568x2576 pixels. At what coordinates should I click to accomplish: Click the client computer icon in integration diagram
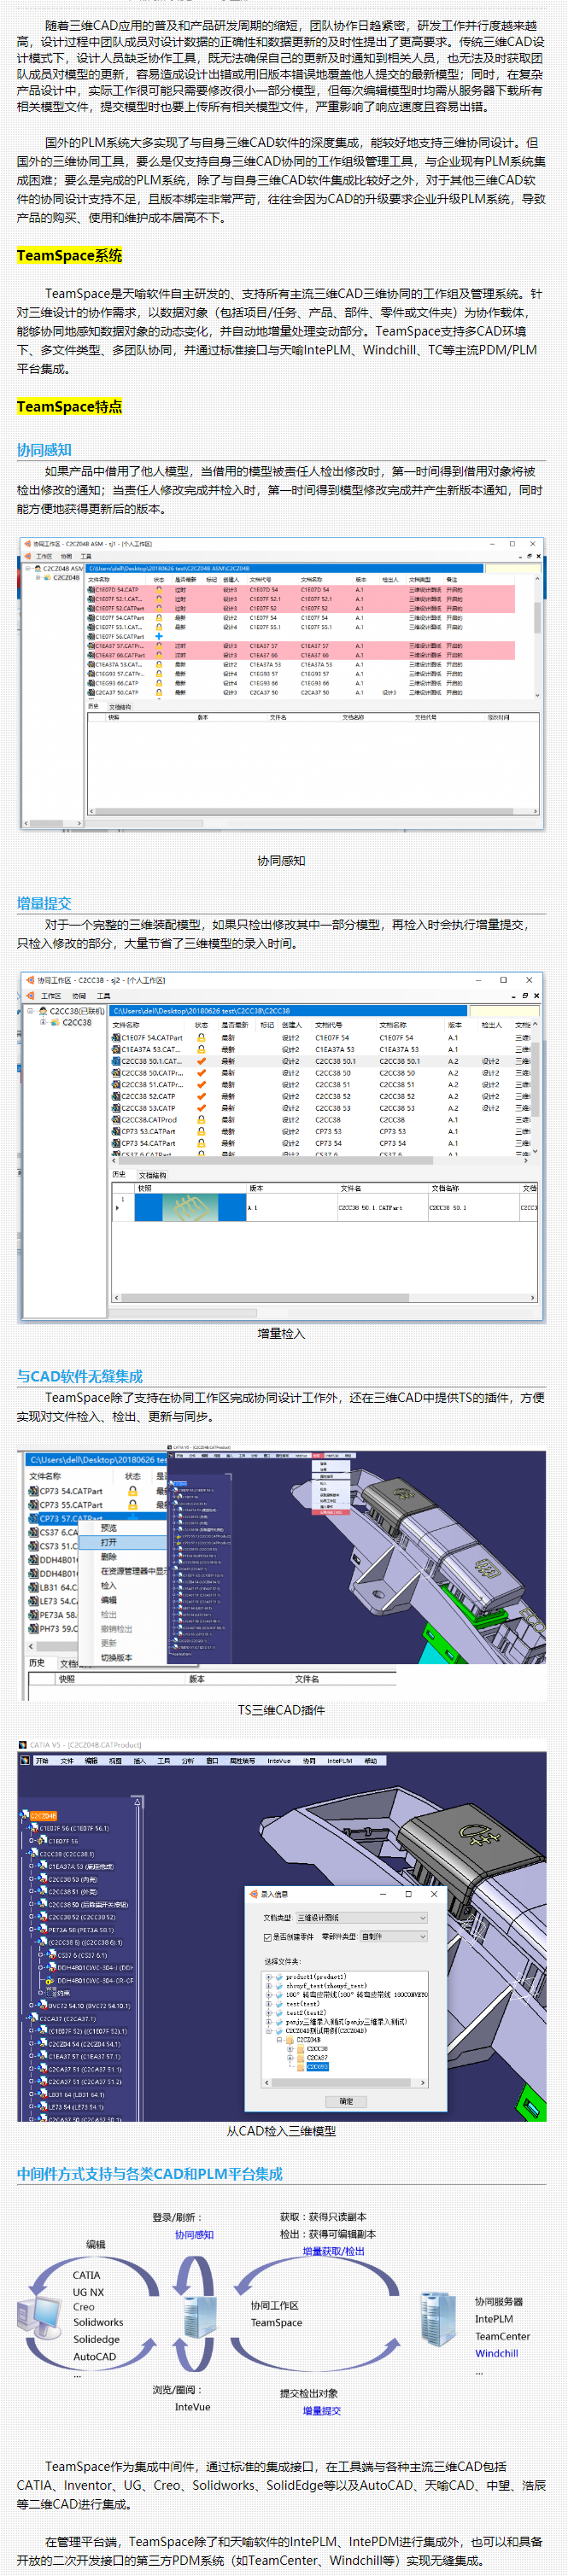point(39,2317)
